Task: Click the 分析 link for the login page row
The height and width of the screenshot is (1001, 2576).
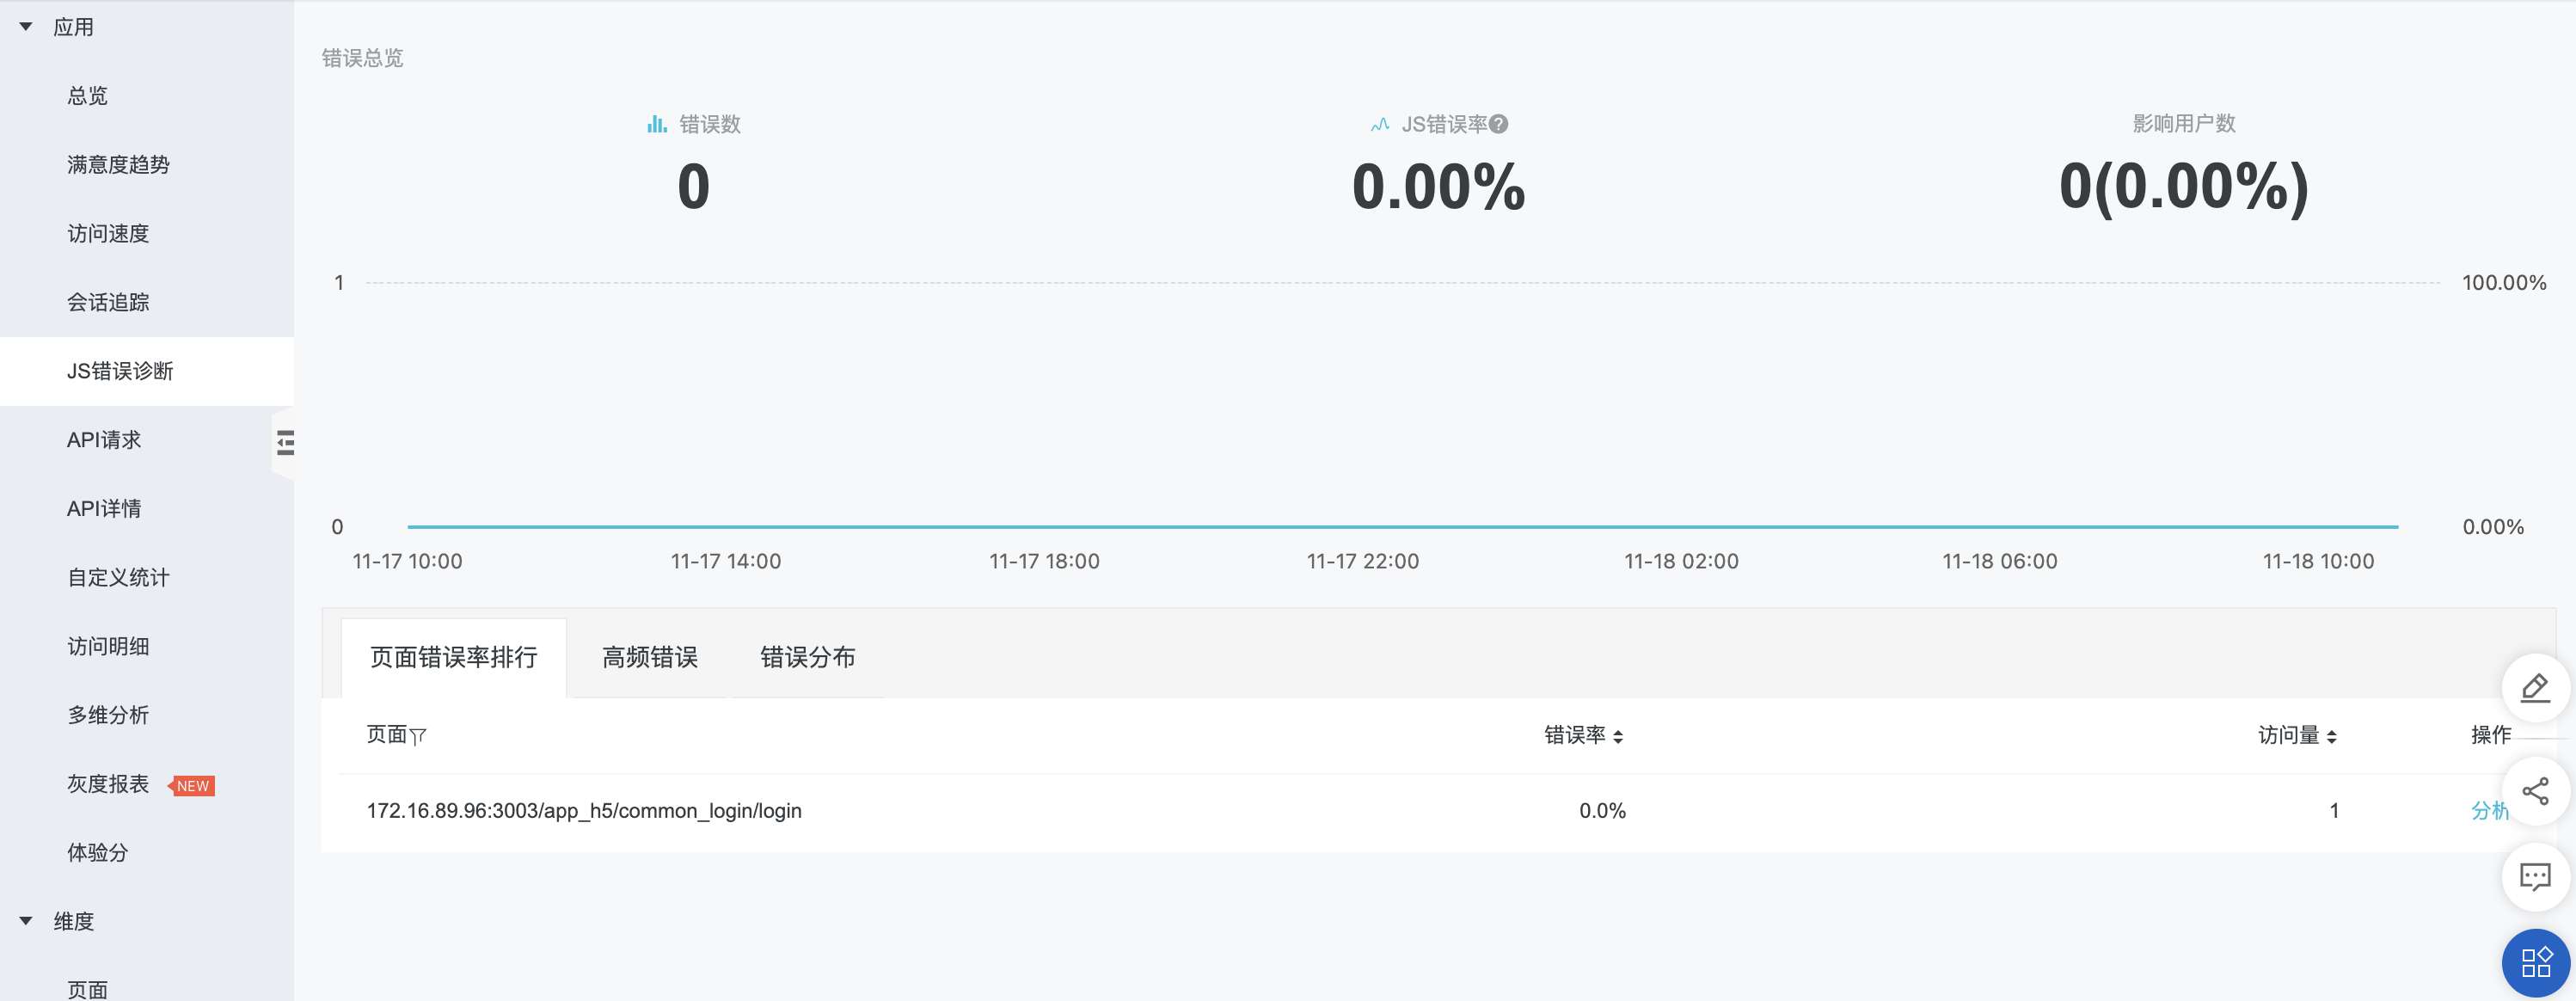Action: click(x=2489, y=811)
